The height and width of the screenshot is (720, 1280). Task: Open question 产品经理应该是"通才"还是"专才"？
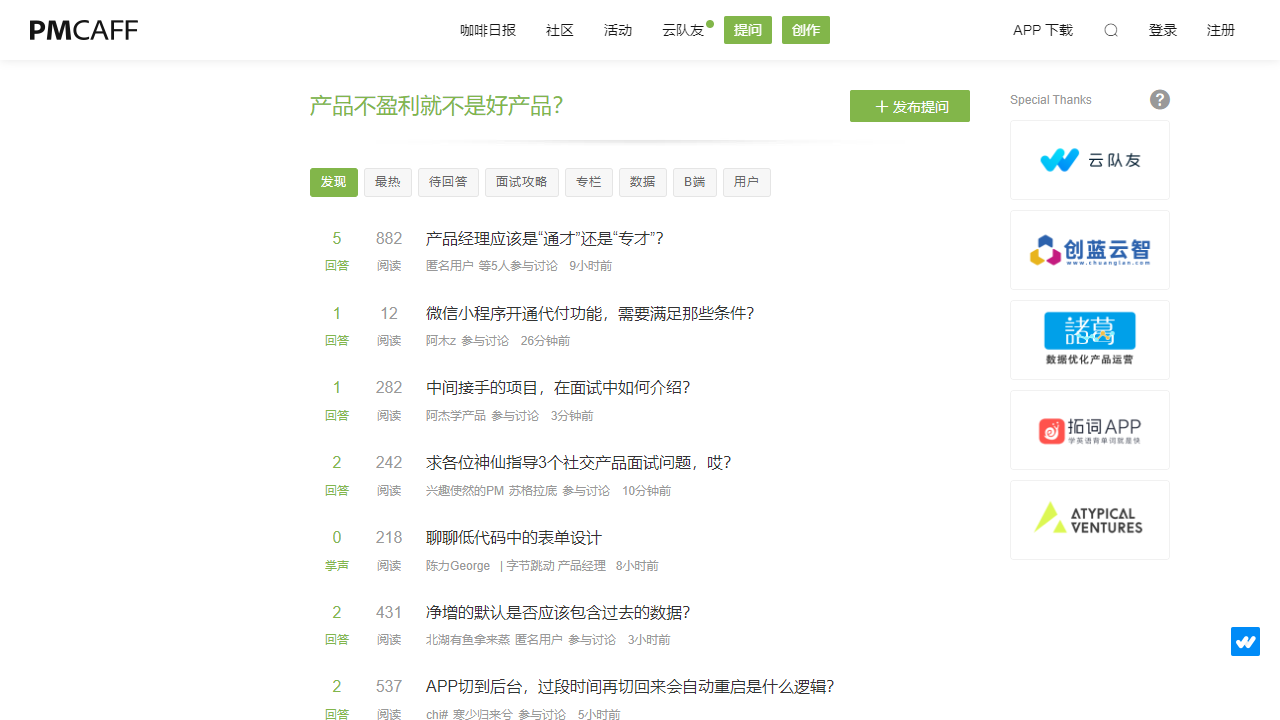tap(545, 239)
